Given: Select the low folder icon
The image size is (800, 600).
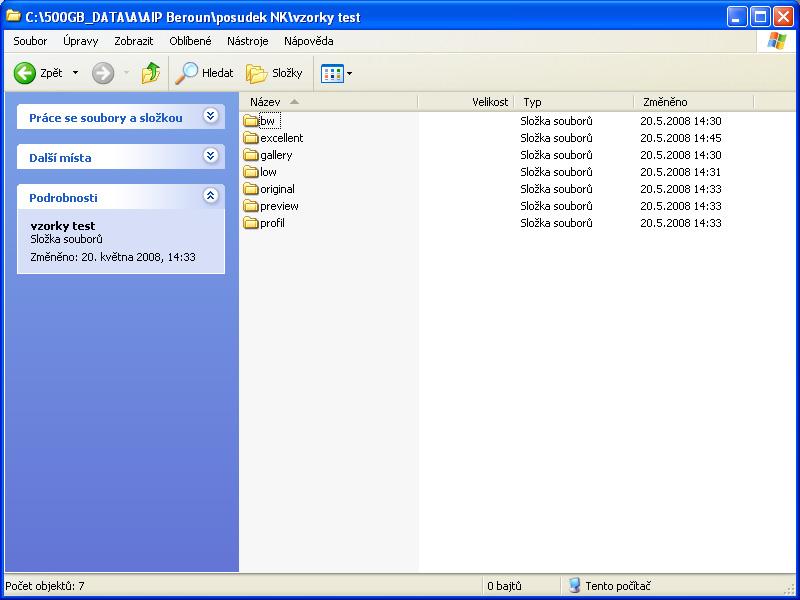Looking at the screenshot, I should point(251,172).
